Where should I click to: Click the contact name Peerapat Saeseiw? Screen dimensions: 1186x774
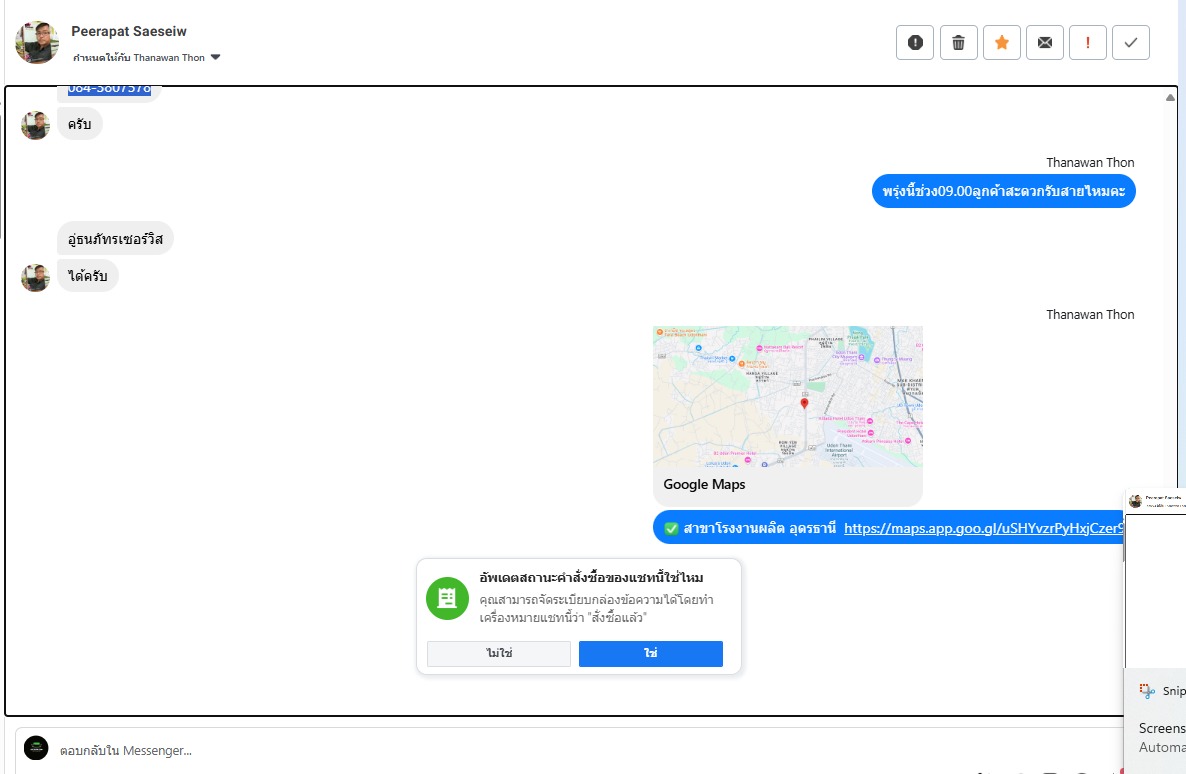tap(129, 32)
